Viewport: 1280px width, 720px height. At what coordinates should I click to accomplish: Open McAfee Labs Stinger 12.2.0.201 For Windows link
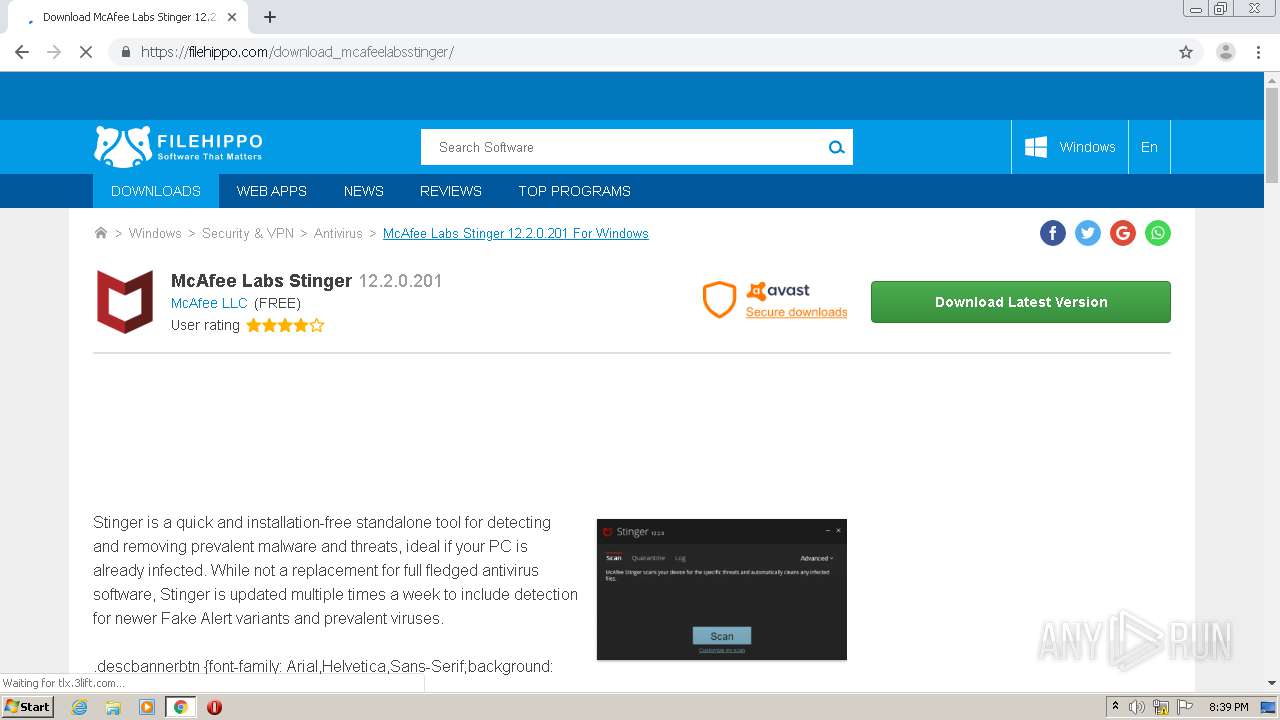516,233
